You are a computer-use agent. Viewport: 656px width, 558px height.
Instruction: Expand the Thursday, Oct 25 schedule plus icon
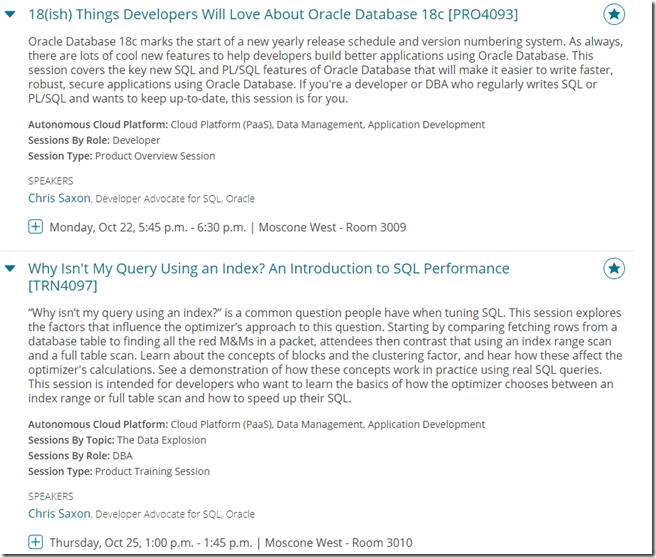point(36,543)
